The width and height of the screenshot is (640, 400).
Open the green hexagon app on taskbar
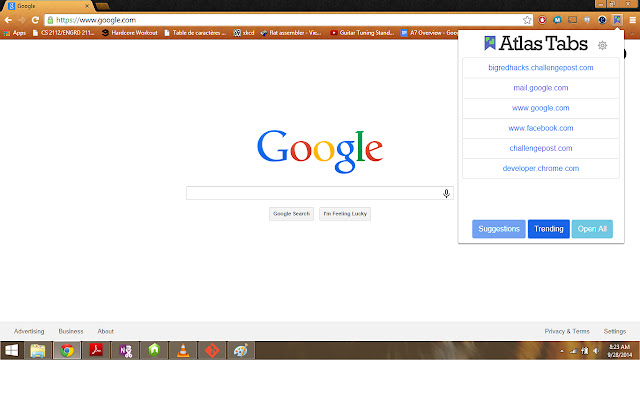[x=154, y=350]
